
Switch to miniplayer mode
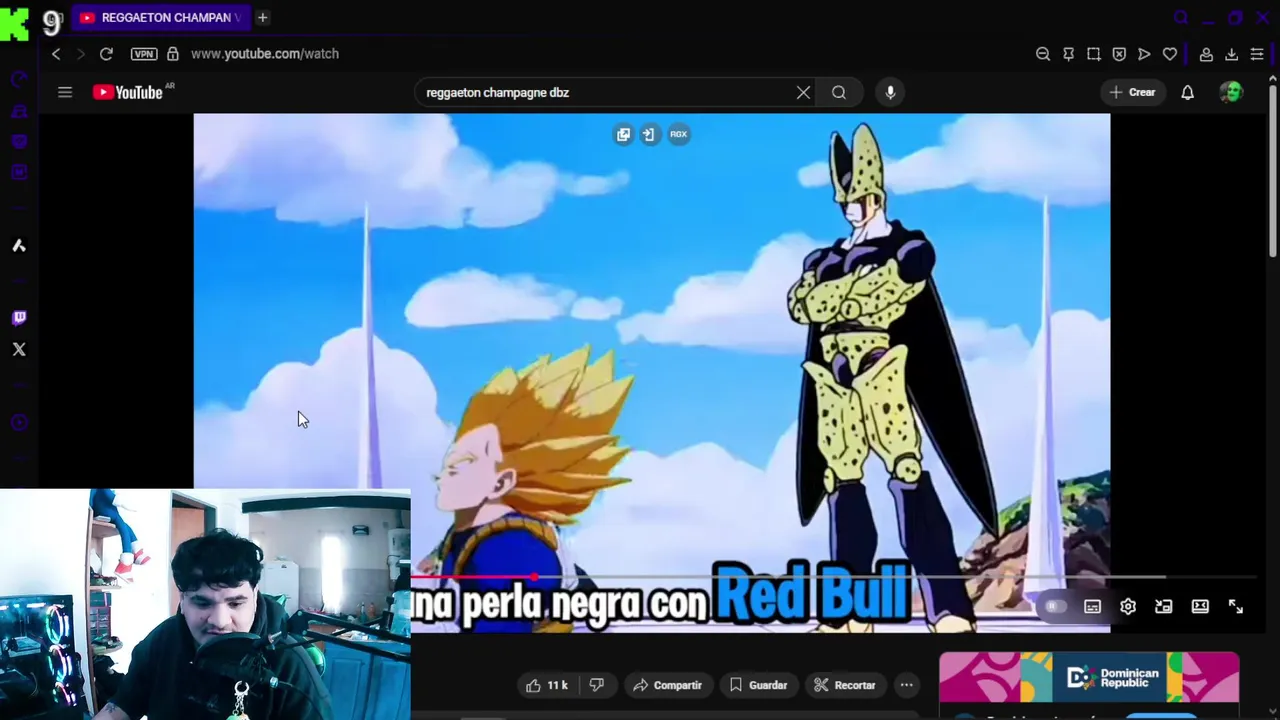1163,606
